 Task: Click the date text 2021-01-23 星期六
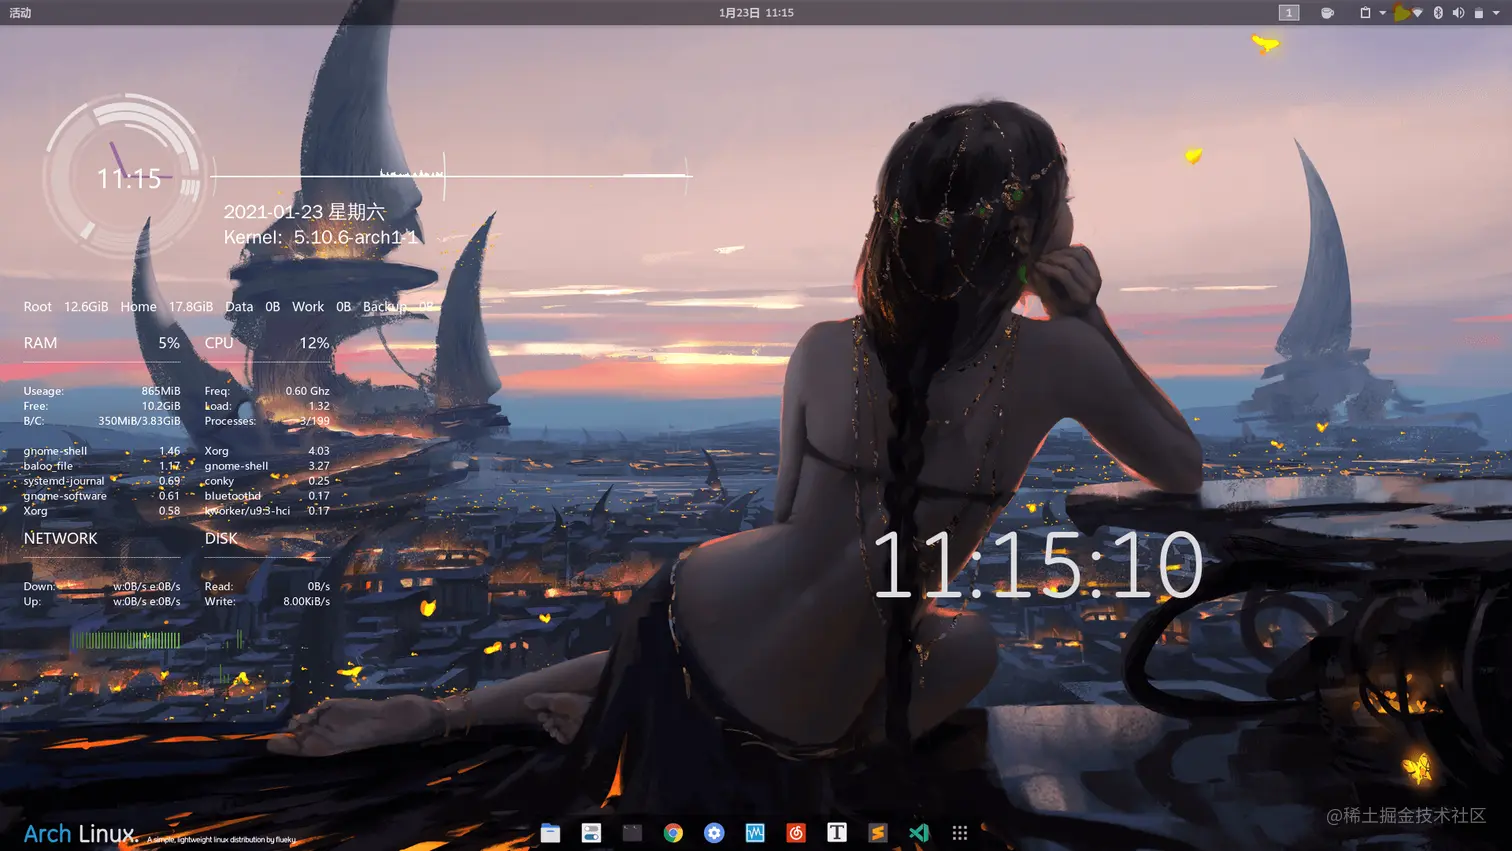304,212
